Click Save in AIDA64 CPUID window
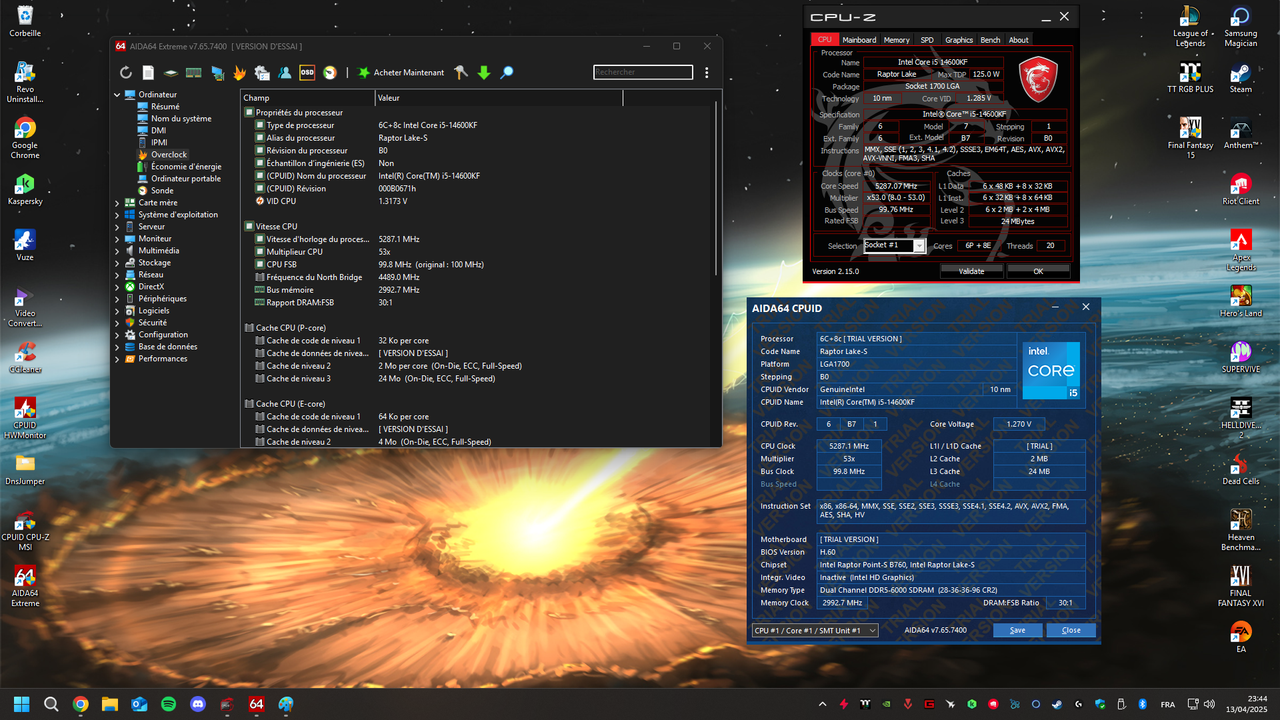This screenshot has width=1280, height=720. click(1017, 630)
